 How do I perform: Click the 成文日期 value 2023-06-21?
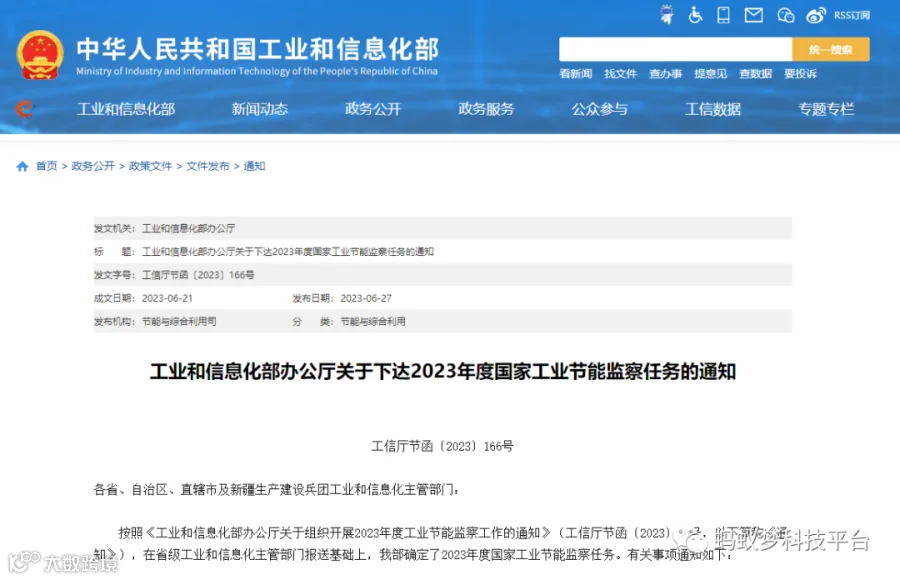pos(168,299)
